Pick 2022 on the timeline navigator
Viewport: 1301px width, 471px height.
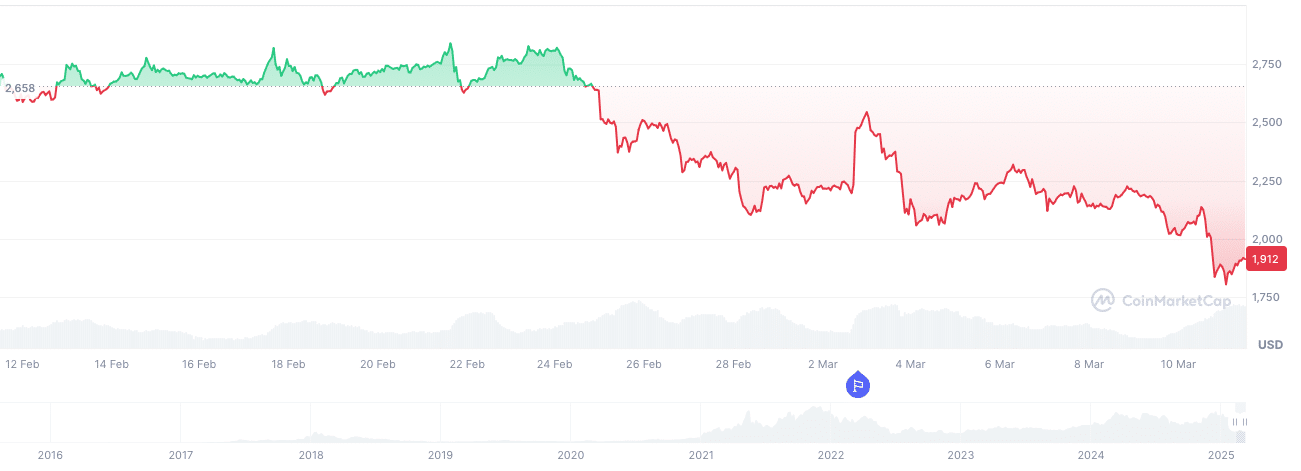831,455
